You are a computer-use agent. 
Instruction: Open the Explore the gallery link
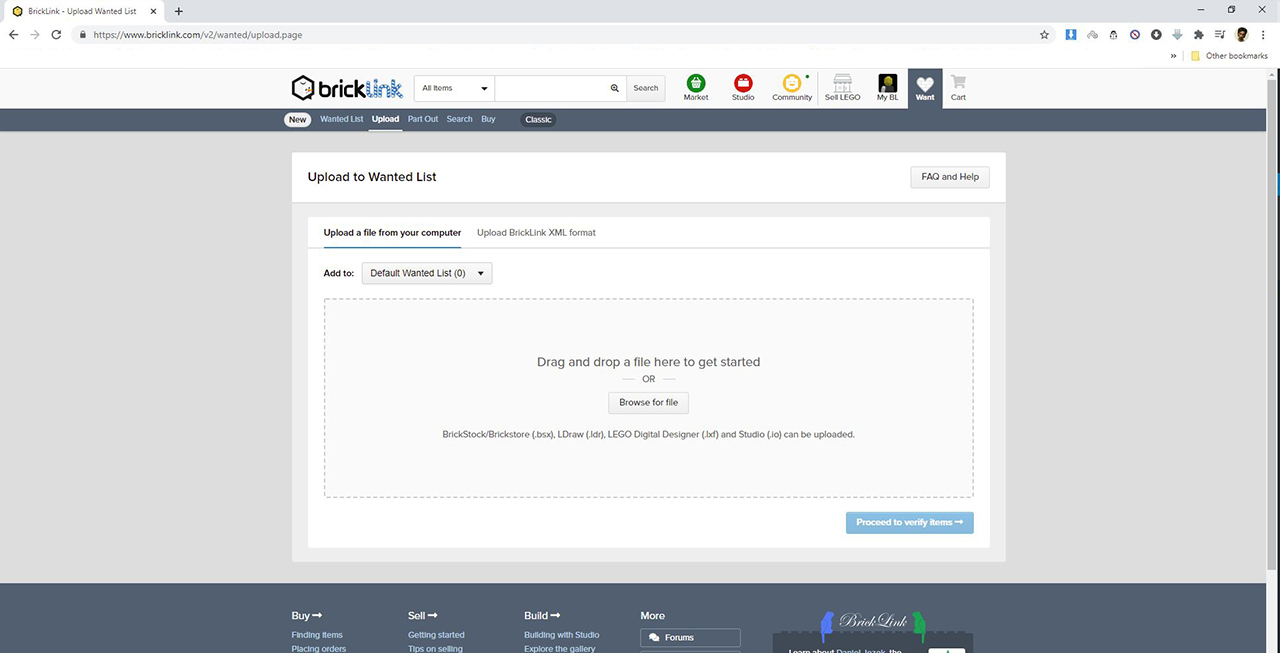pos(560,648)
